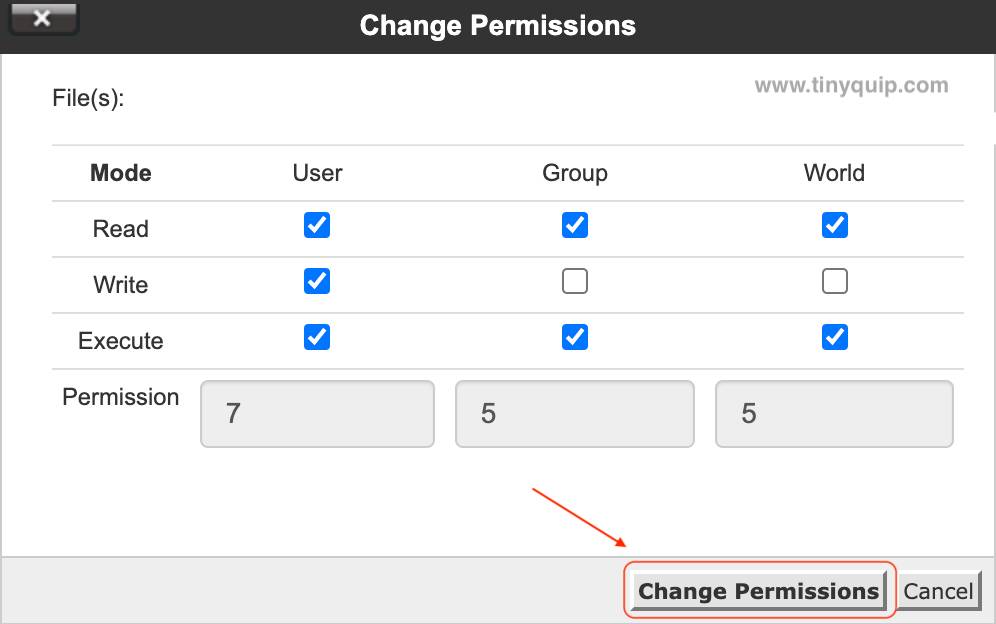Viewport: 996px width, 624px height.
Task: Enable Group Write permission
Action: tap(575, 282)
